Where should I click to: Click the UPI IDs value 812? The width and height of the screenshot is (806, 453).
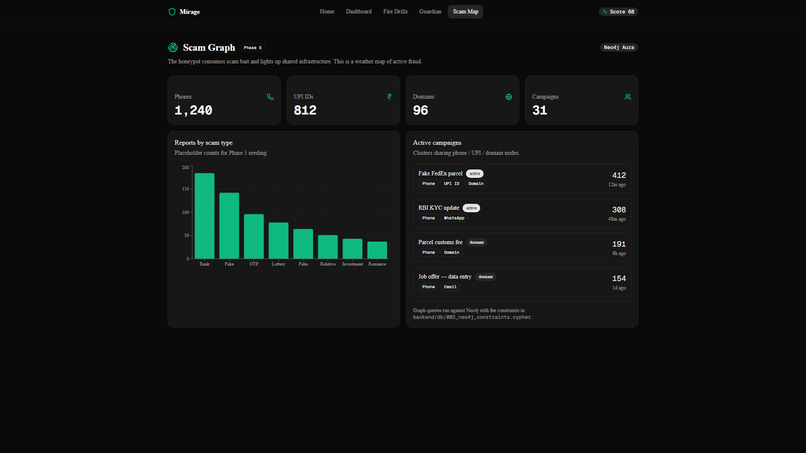[x=305, y=111]
